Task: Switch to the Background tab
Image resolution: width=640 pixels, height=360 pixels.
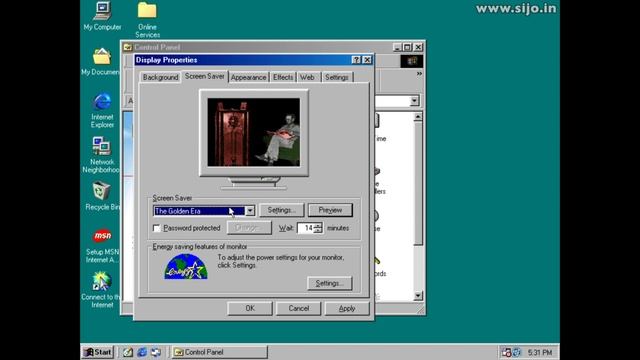Action: [160, 77]
